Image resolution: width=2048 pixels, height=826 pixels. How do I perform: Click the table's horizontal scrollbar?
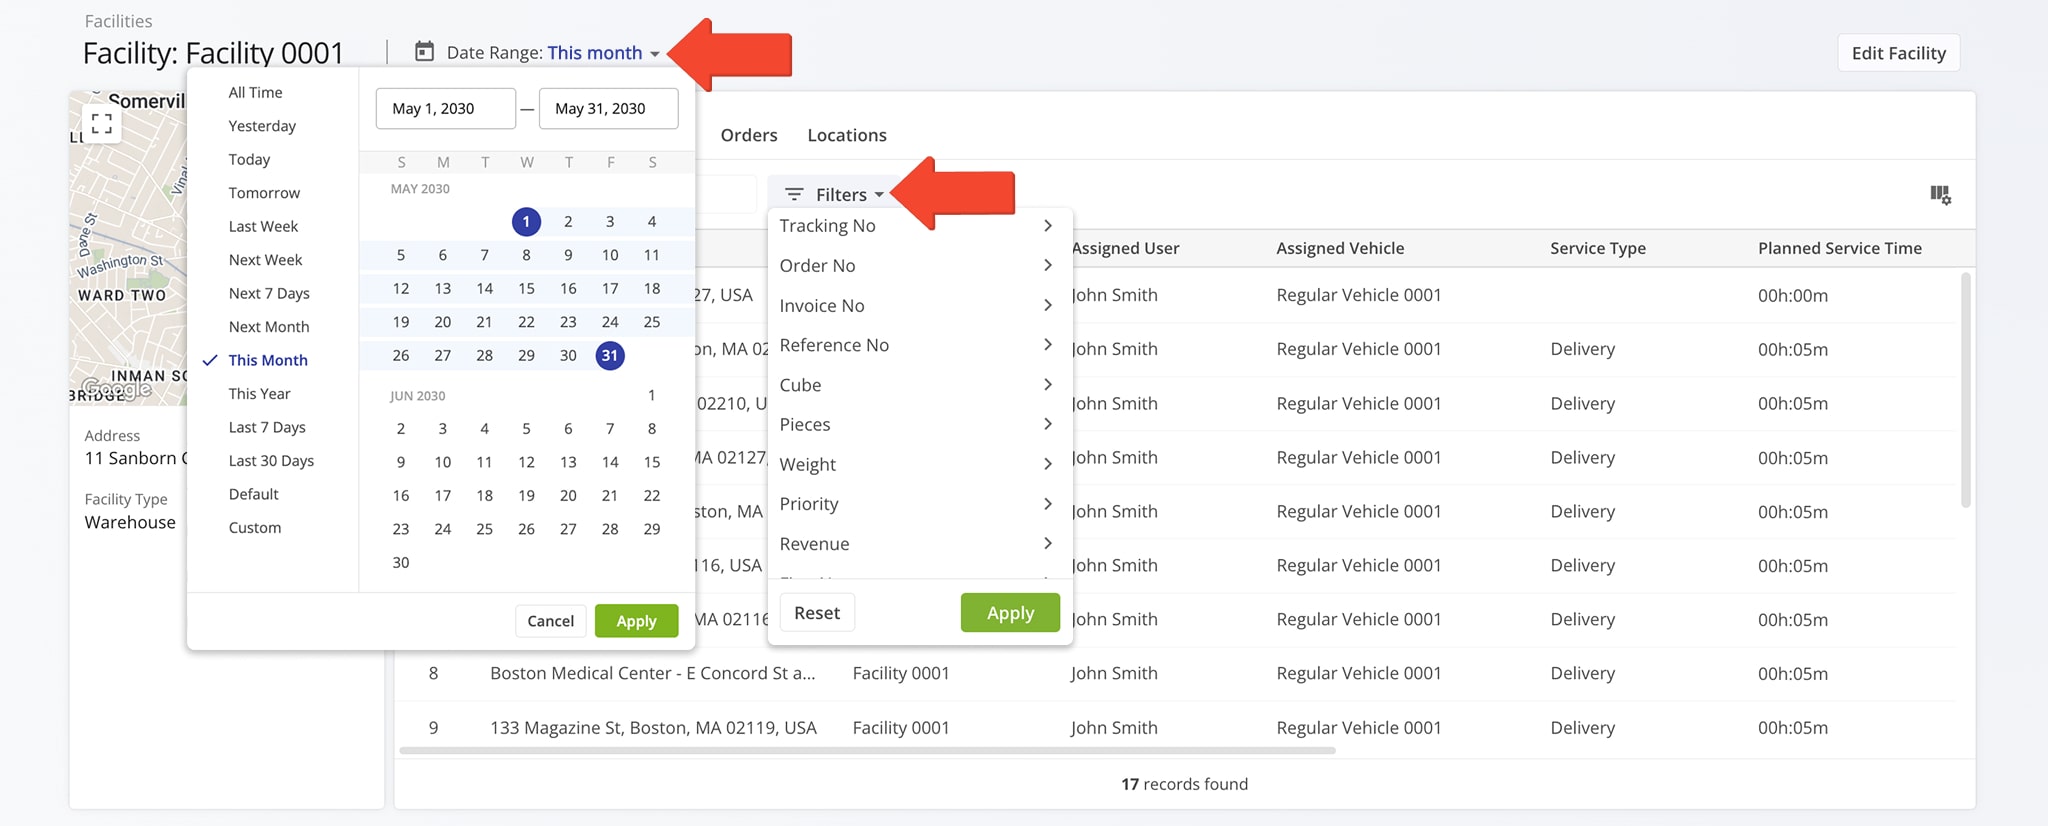[866, 750]
